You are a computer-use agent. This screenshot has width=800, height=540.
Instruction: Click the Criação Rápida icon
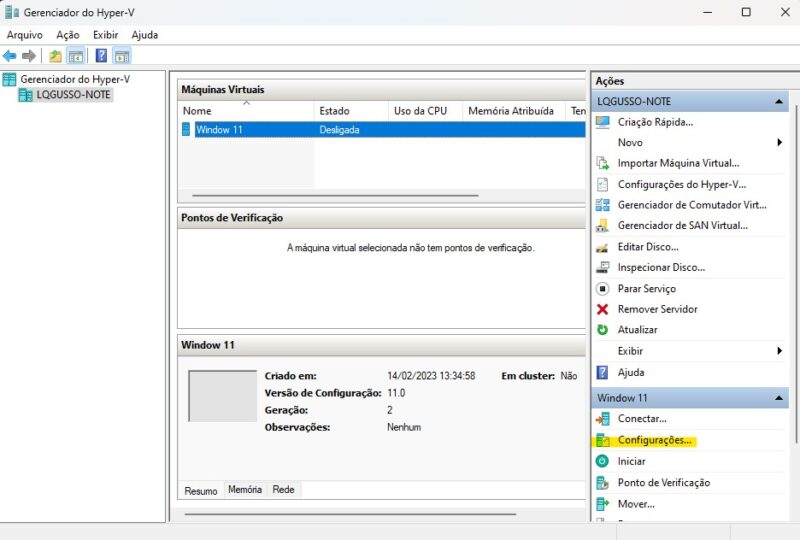pos(602,122)
